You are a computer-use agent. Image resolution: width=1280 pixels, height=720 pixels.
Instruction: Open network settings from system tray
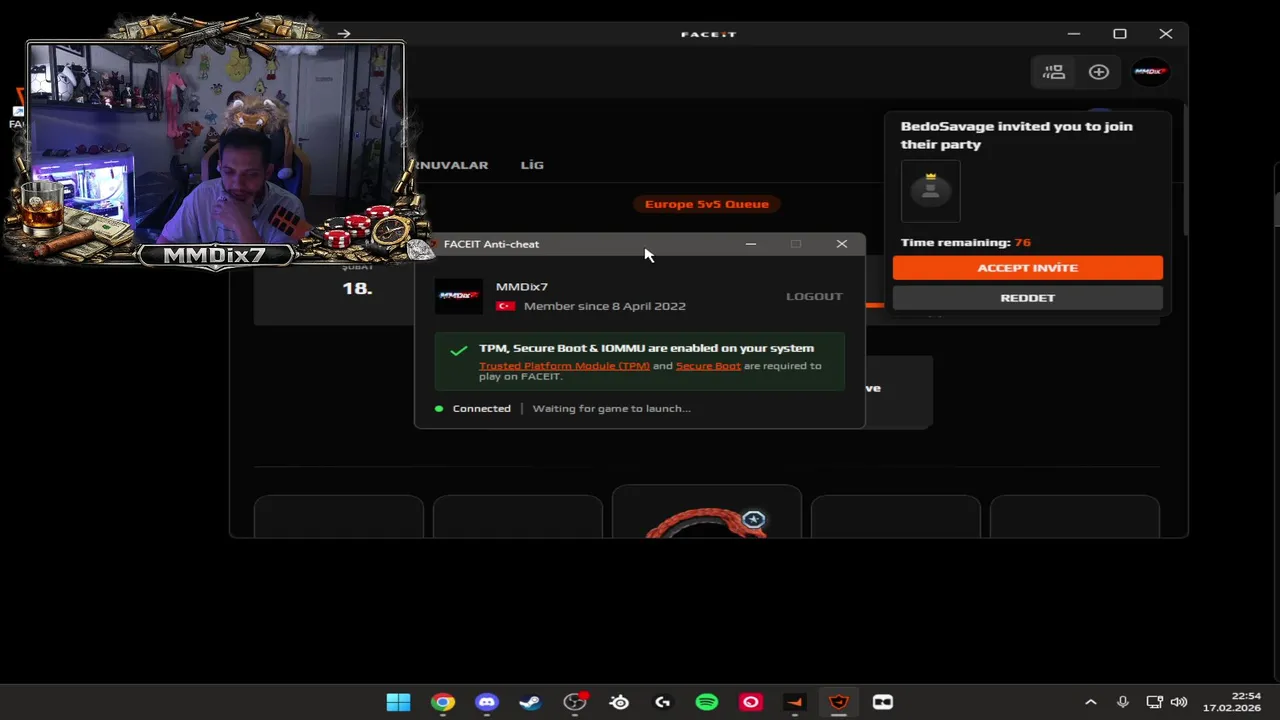pyautogui.click(x=1154, y=702)
